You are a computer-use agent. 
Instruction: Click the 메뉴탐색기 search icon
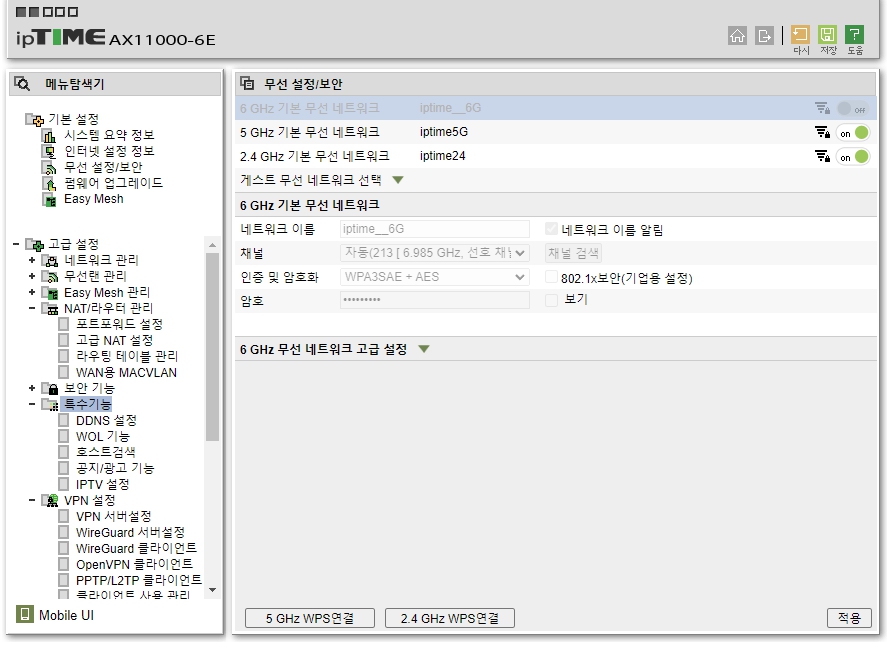tap(22, 84)
